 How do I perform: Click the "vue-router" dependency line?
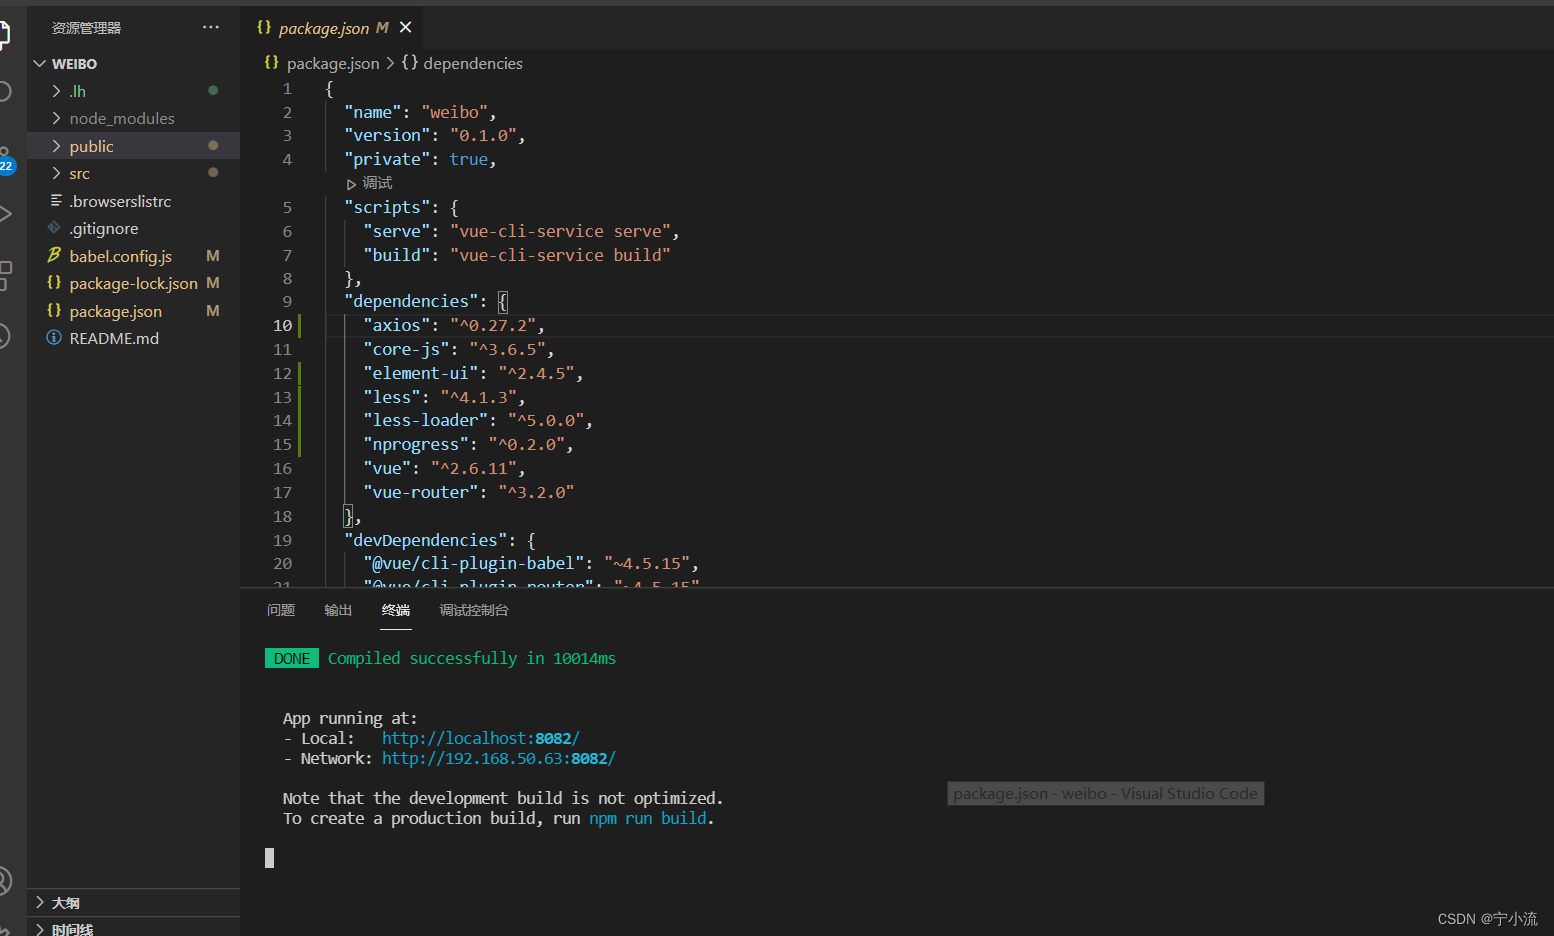click(468, 492)
